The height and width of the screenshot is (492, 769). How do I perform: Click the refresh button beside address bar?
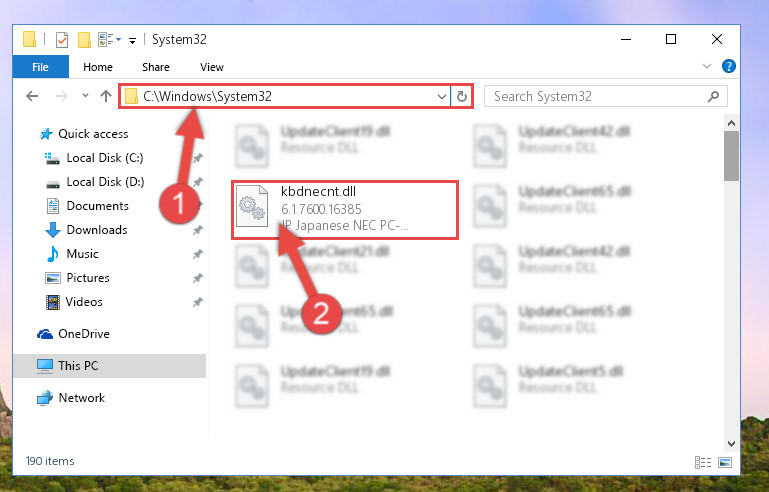[x=461, y=96]
